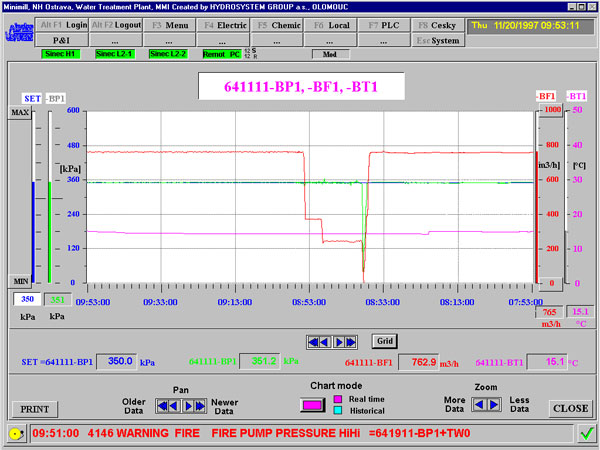
Task: Zoom to show more data
Action: tap(478, 405)
